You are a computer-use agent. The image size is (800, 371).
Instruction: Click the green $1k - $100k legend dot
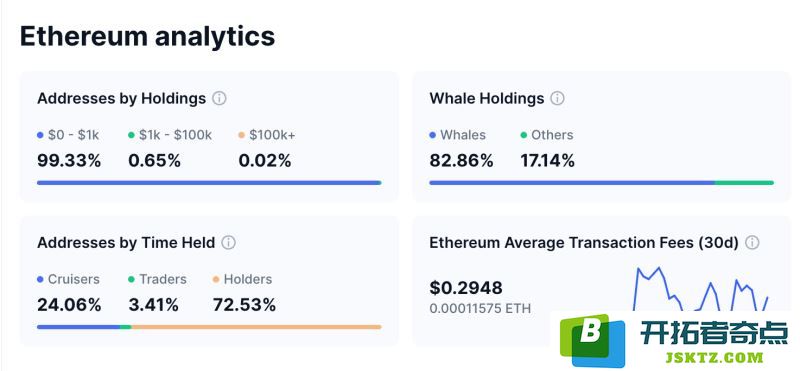(x=131, y=135)
